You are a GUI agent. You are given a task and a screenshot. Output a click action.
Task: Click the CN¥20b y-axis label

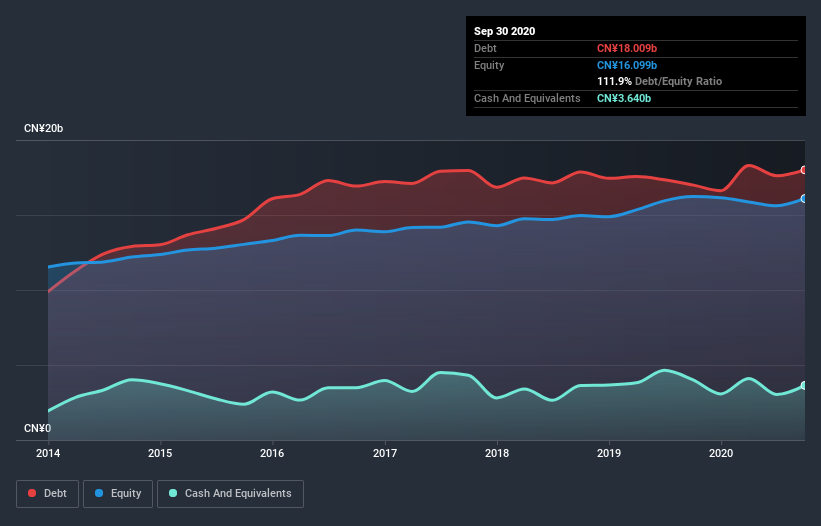pyautogui.click(x=43, y=129)
